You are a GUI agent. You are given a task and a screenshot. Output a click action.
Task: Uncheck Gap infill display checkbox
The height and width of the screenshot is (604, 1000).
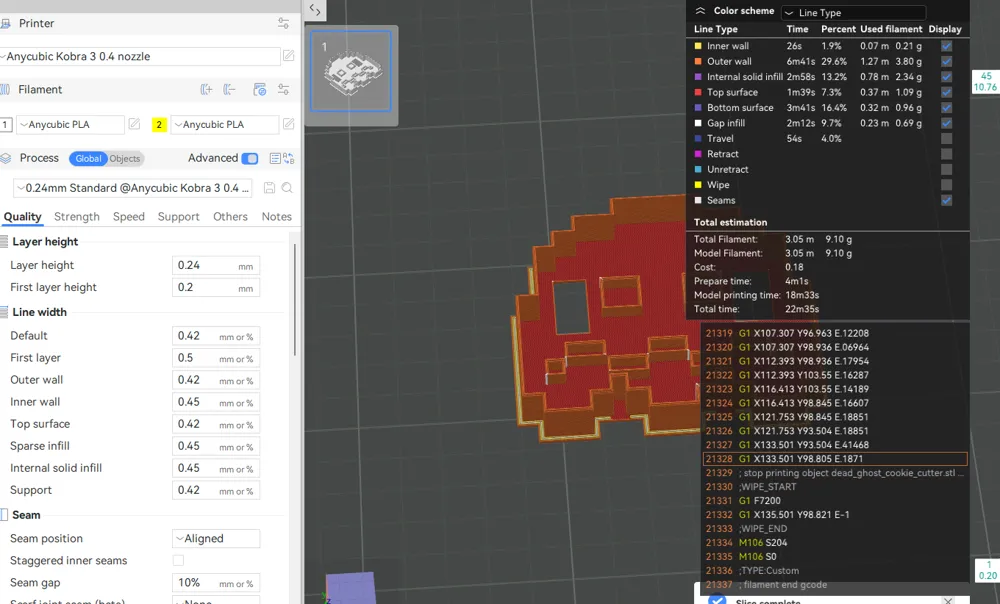tap(946, 123)
